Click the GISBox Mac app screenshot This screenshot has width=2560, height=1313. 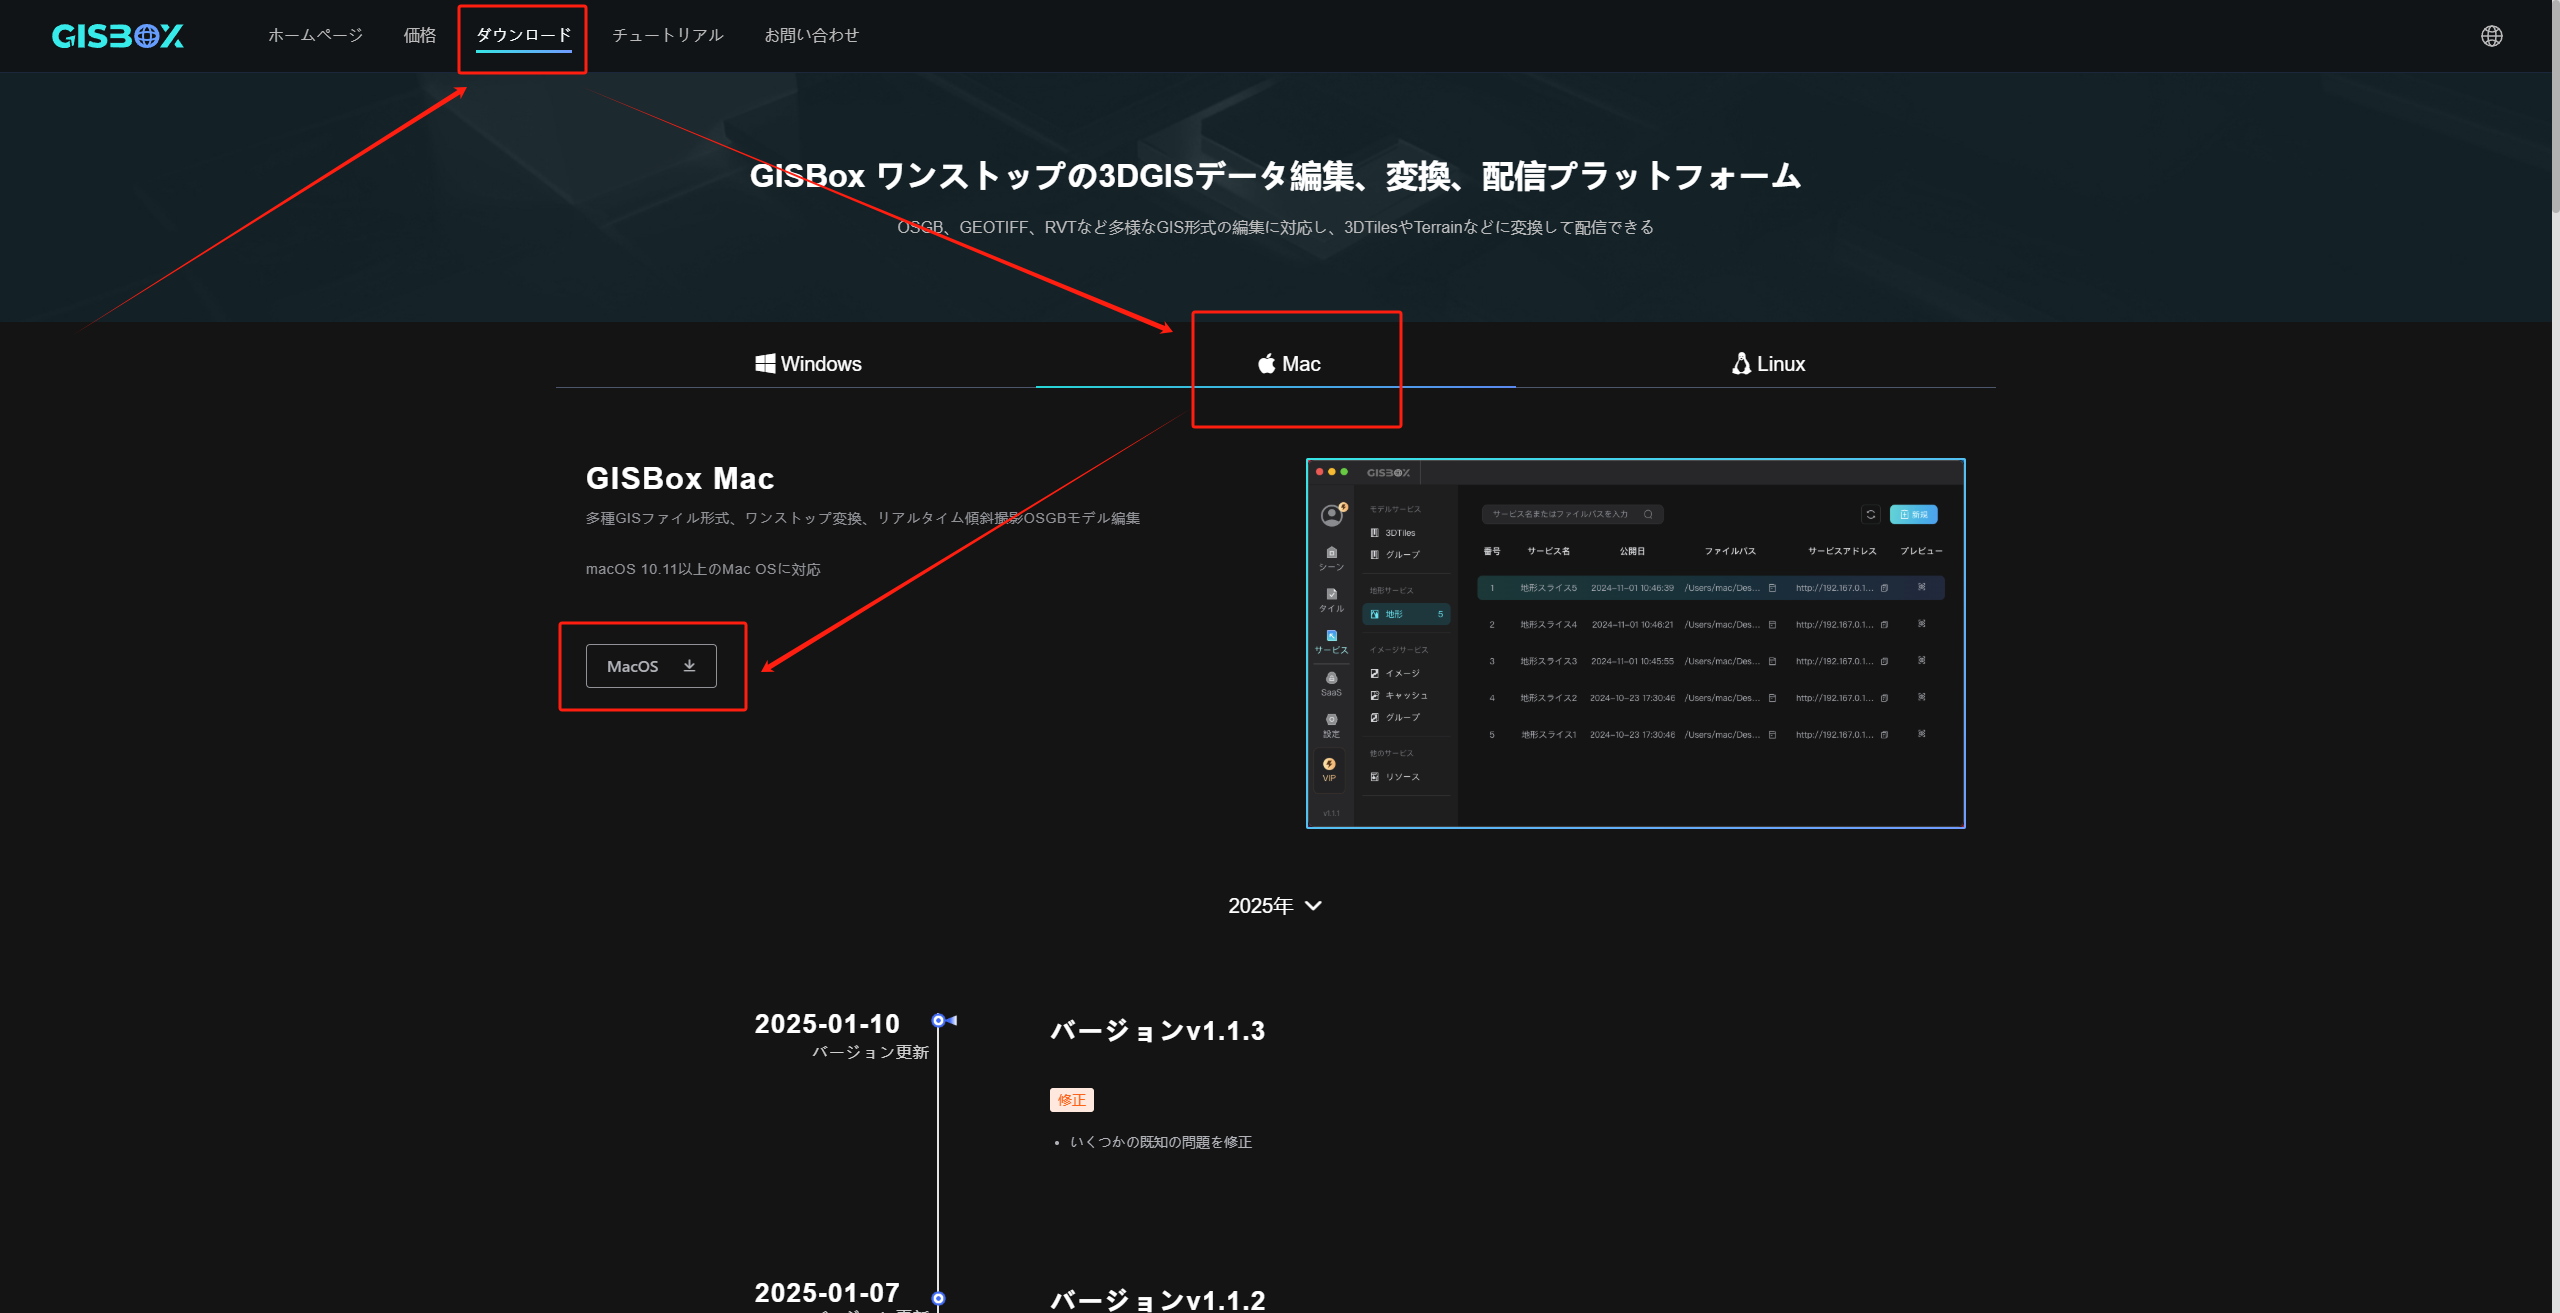[1635, 643]
